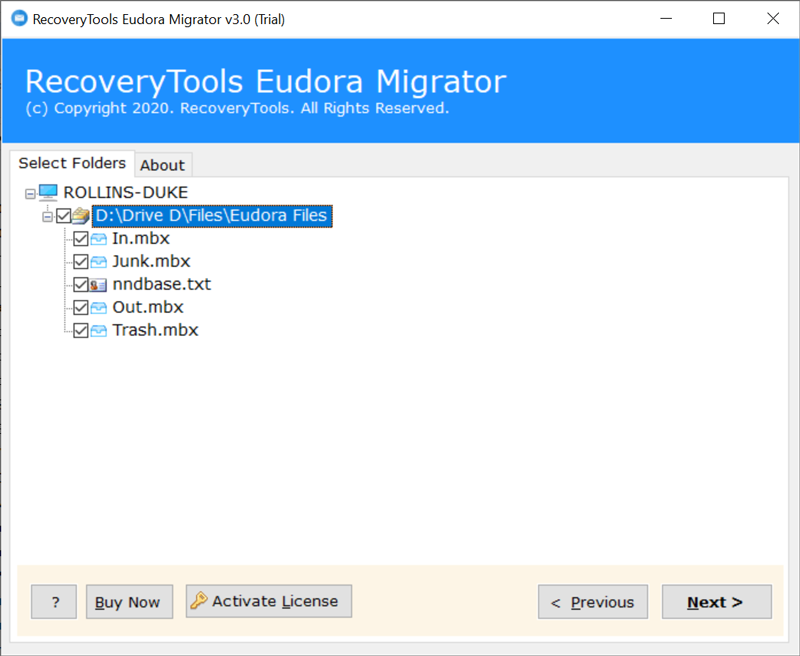
Task: Uncheck the D:\Drive D\Files\Eudora Files checkbox
Action: 64,216
